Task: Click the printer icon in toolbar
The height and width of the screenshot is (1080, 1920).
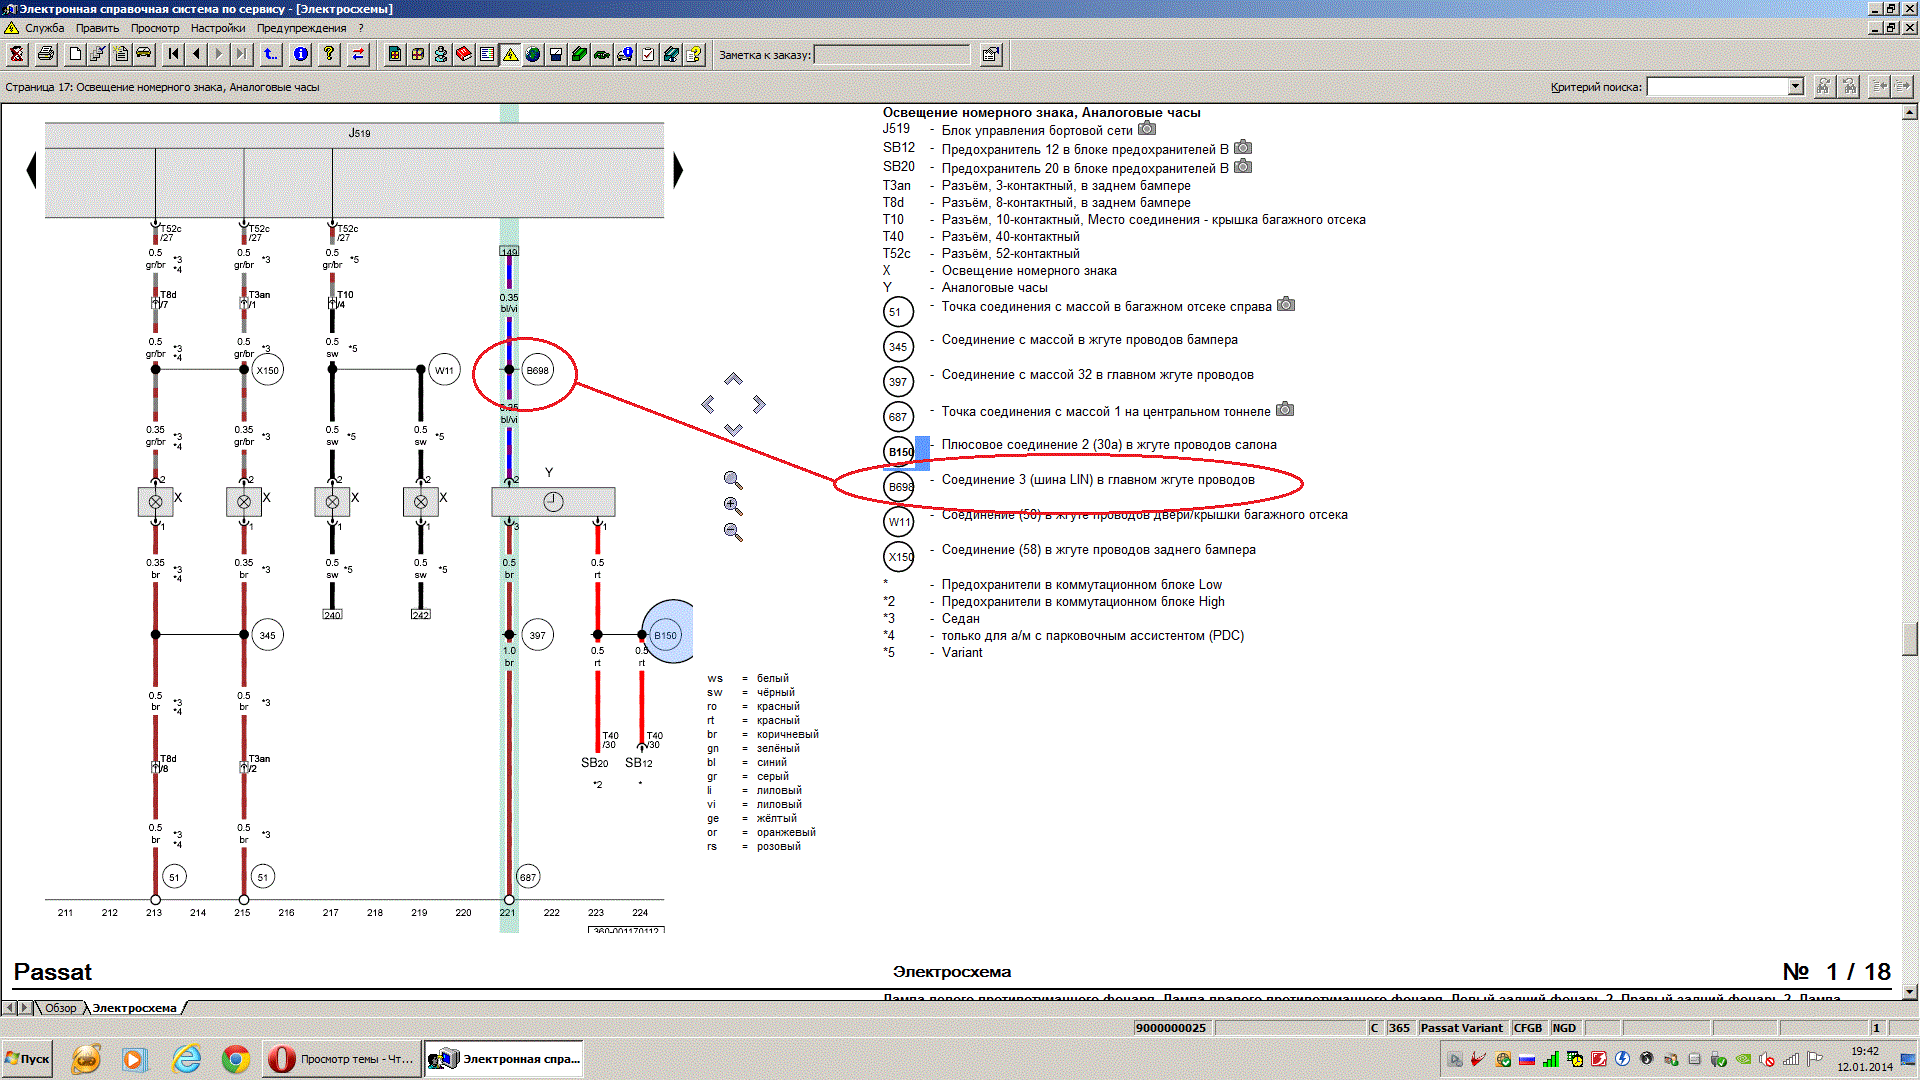Action: click(46, 54)
